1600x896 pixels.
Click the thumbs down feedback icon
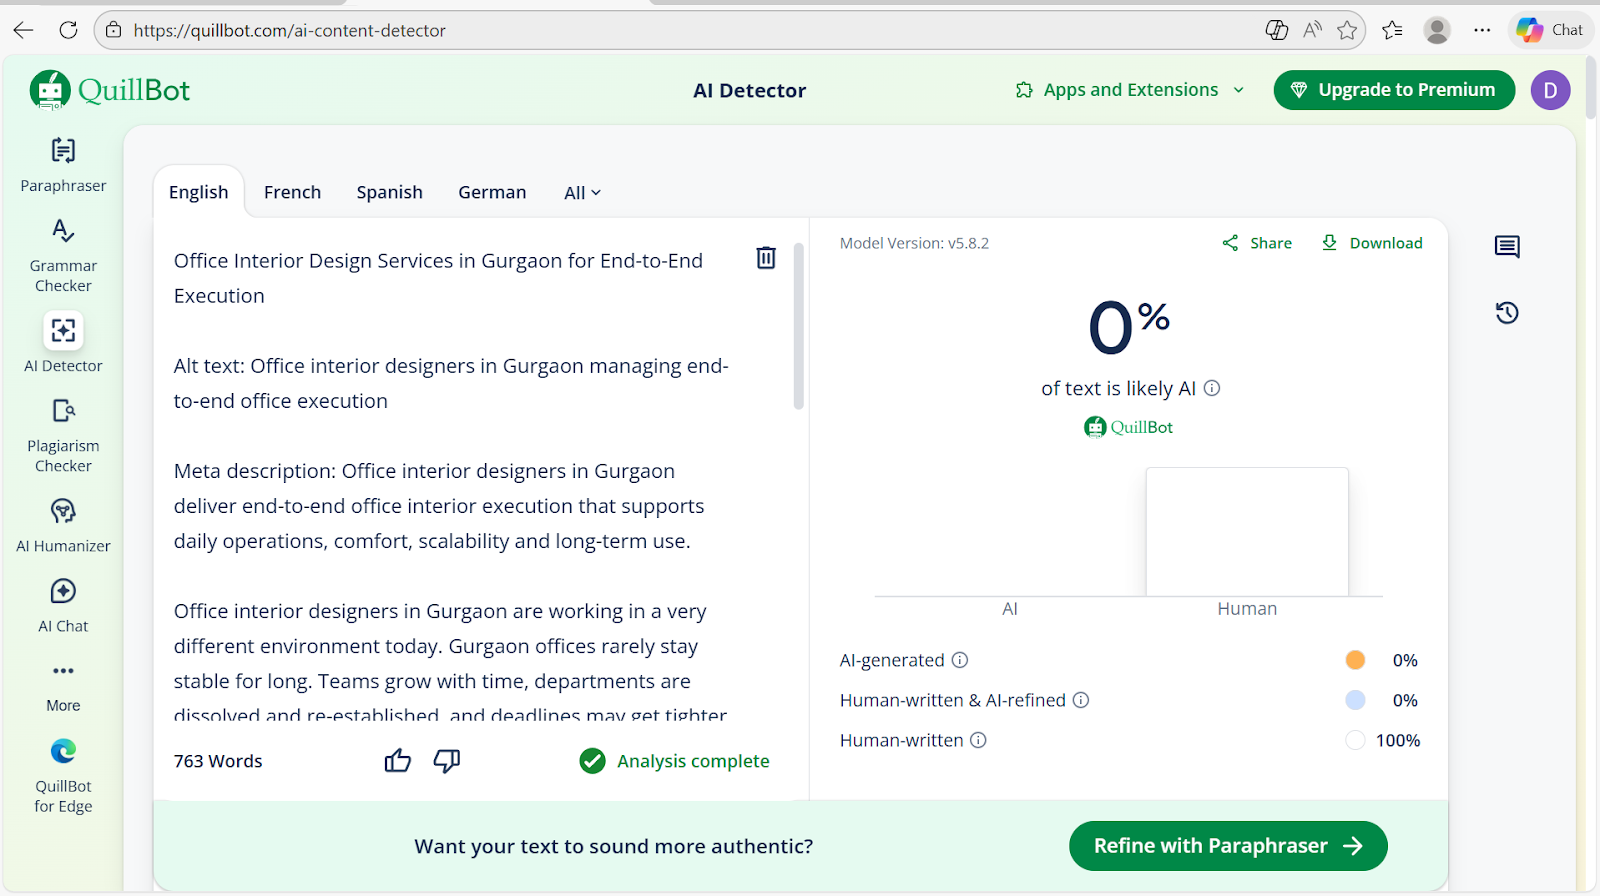[x=446, y=761]
